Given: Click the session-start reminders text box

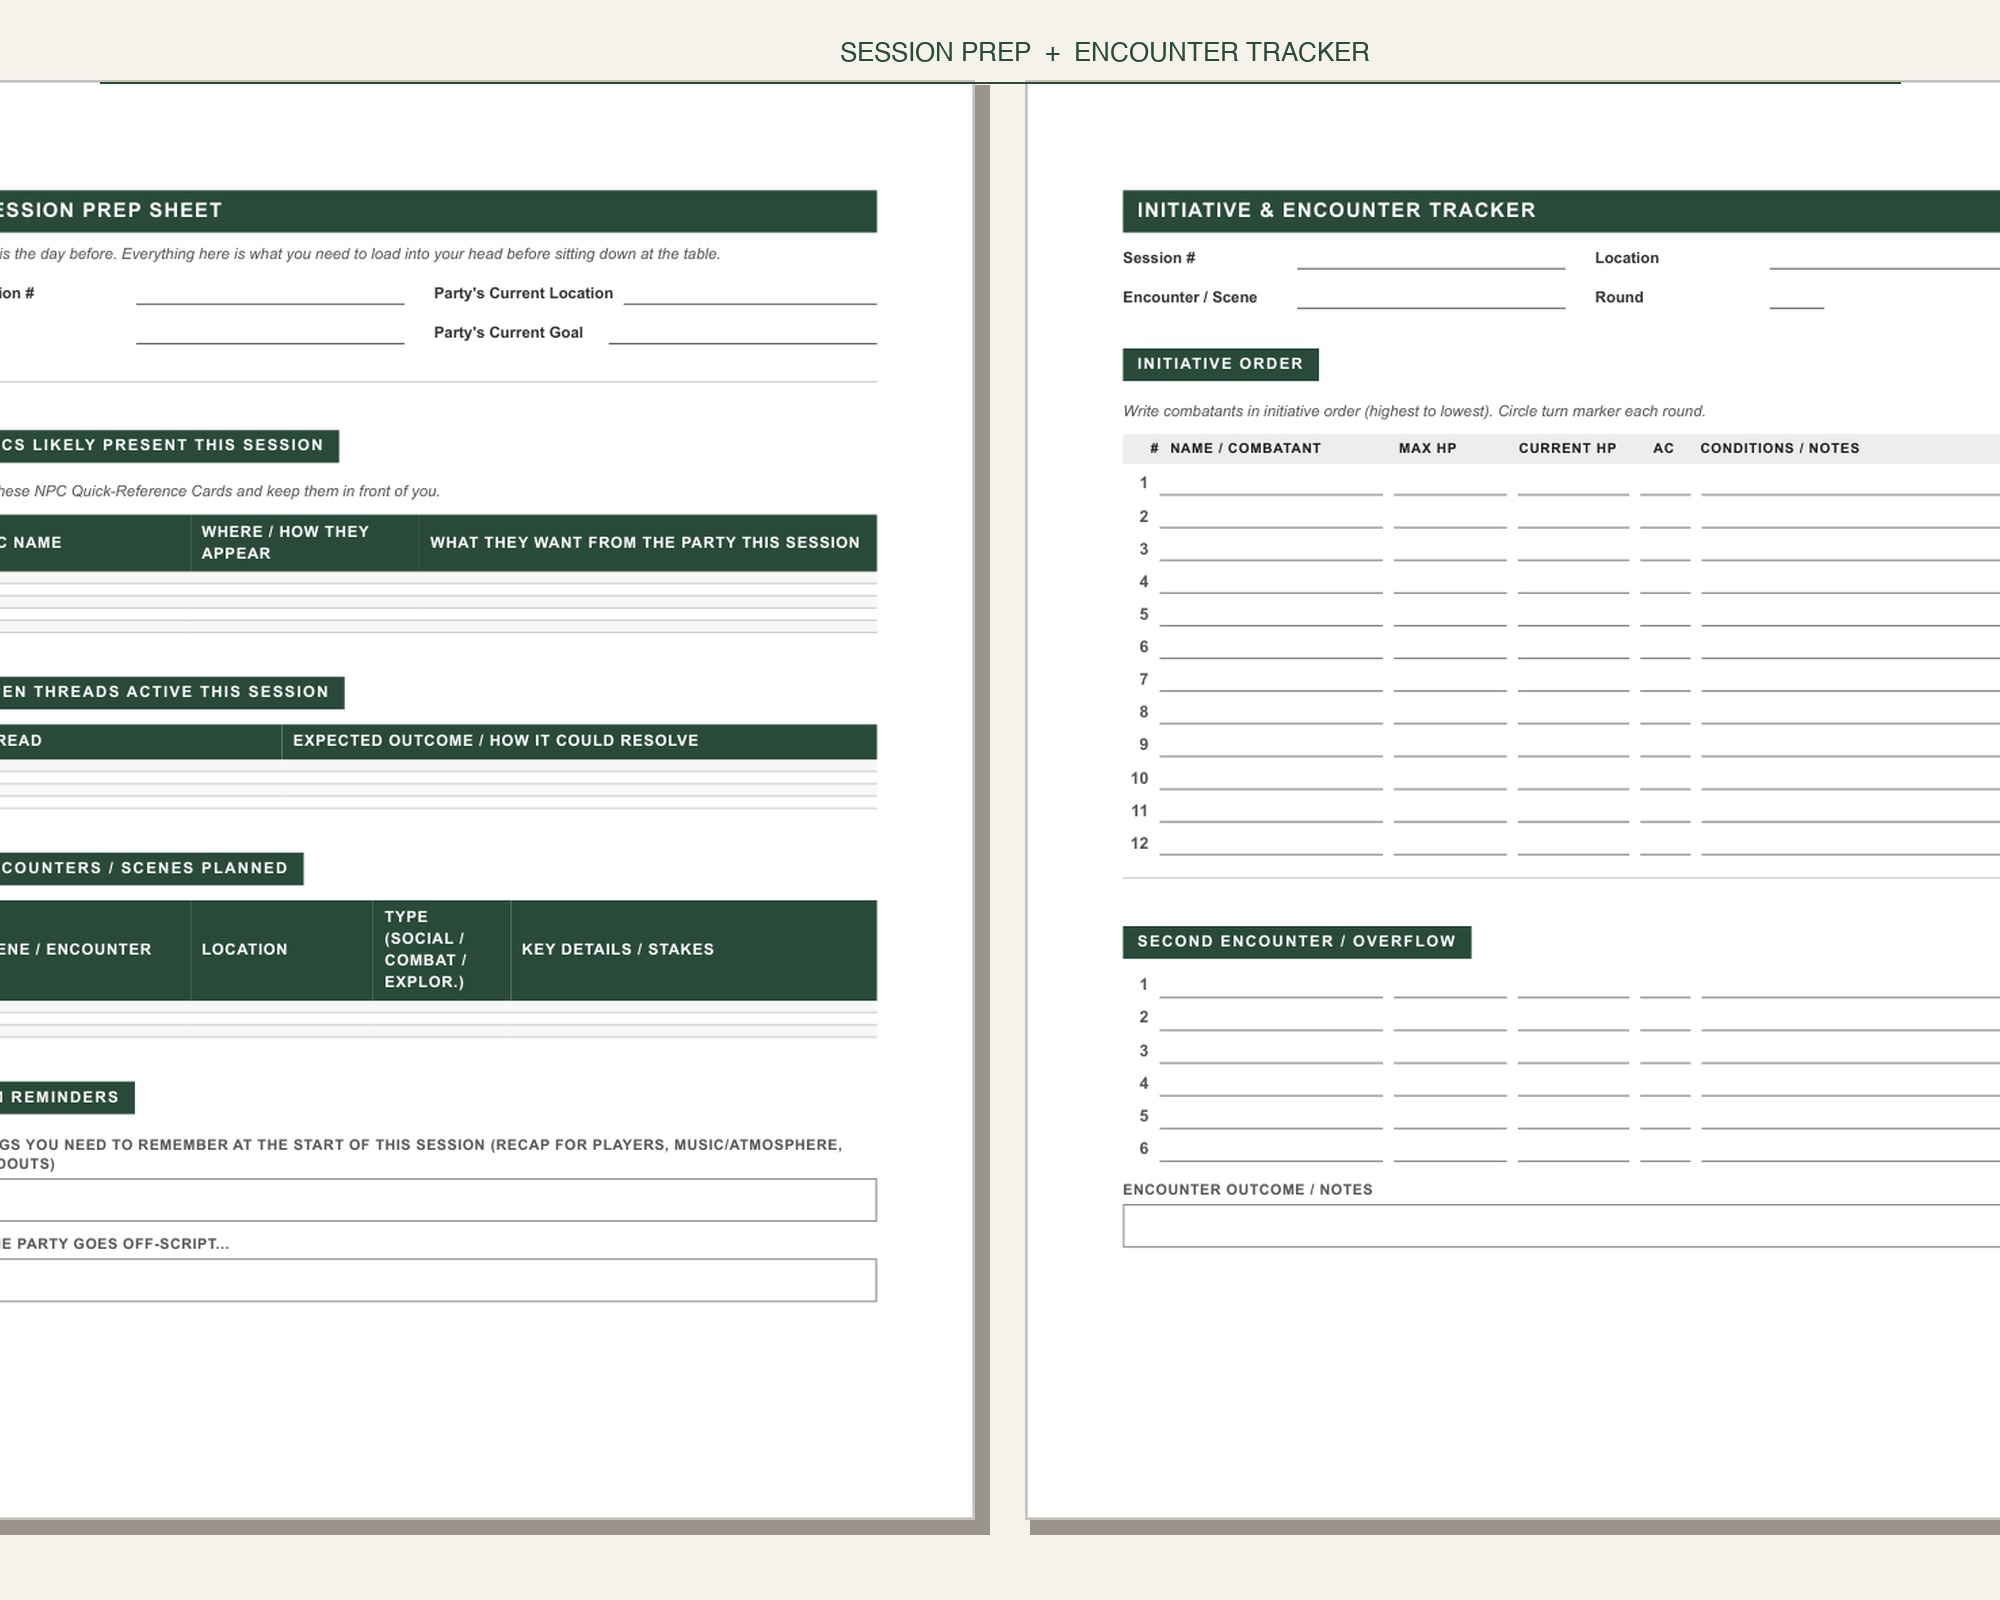Looking at the screenshot, I should point(438,1200).
